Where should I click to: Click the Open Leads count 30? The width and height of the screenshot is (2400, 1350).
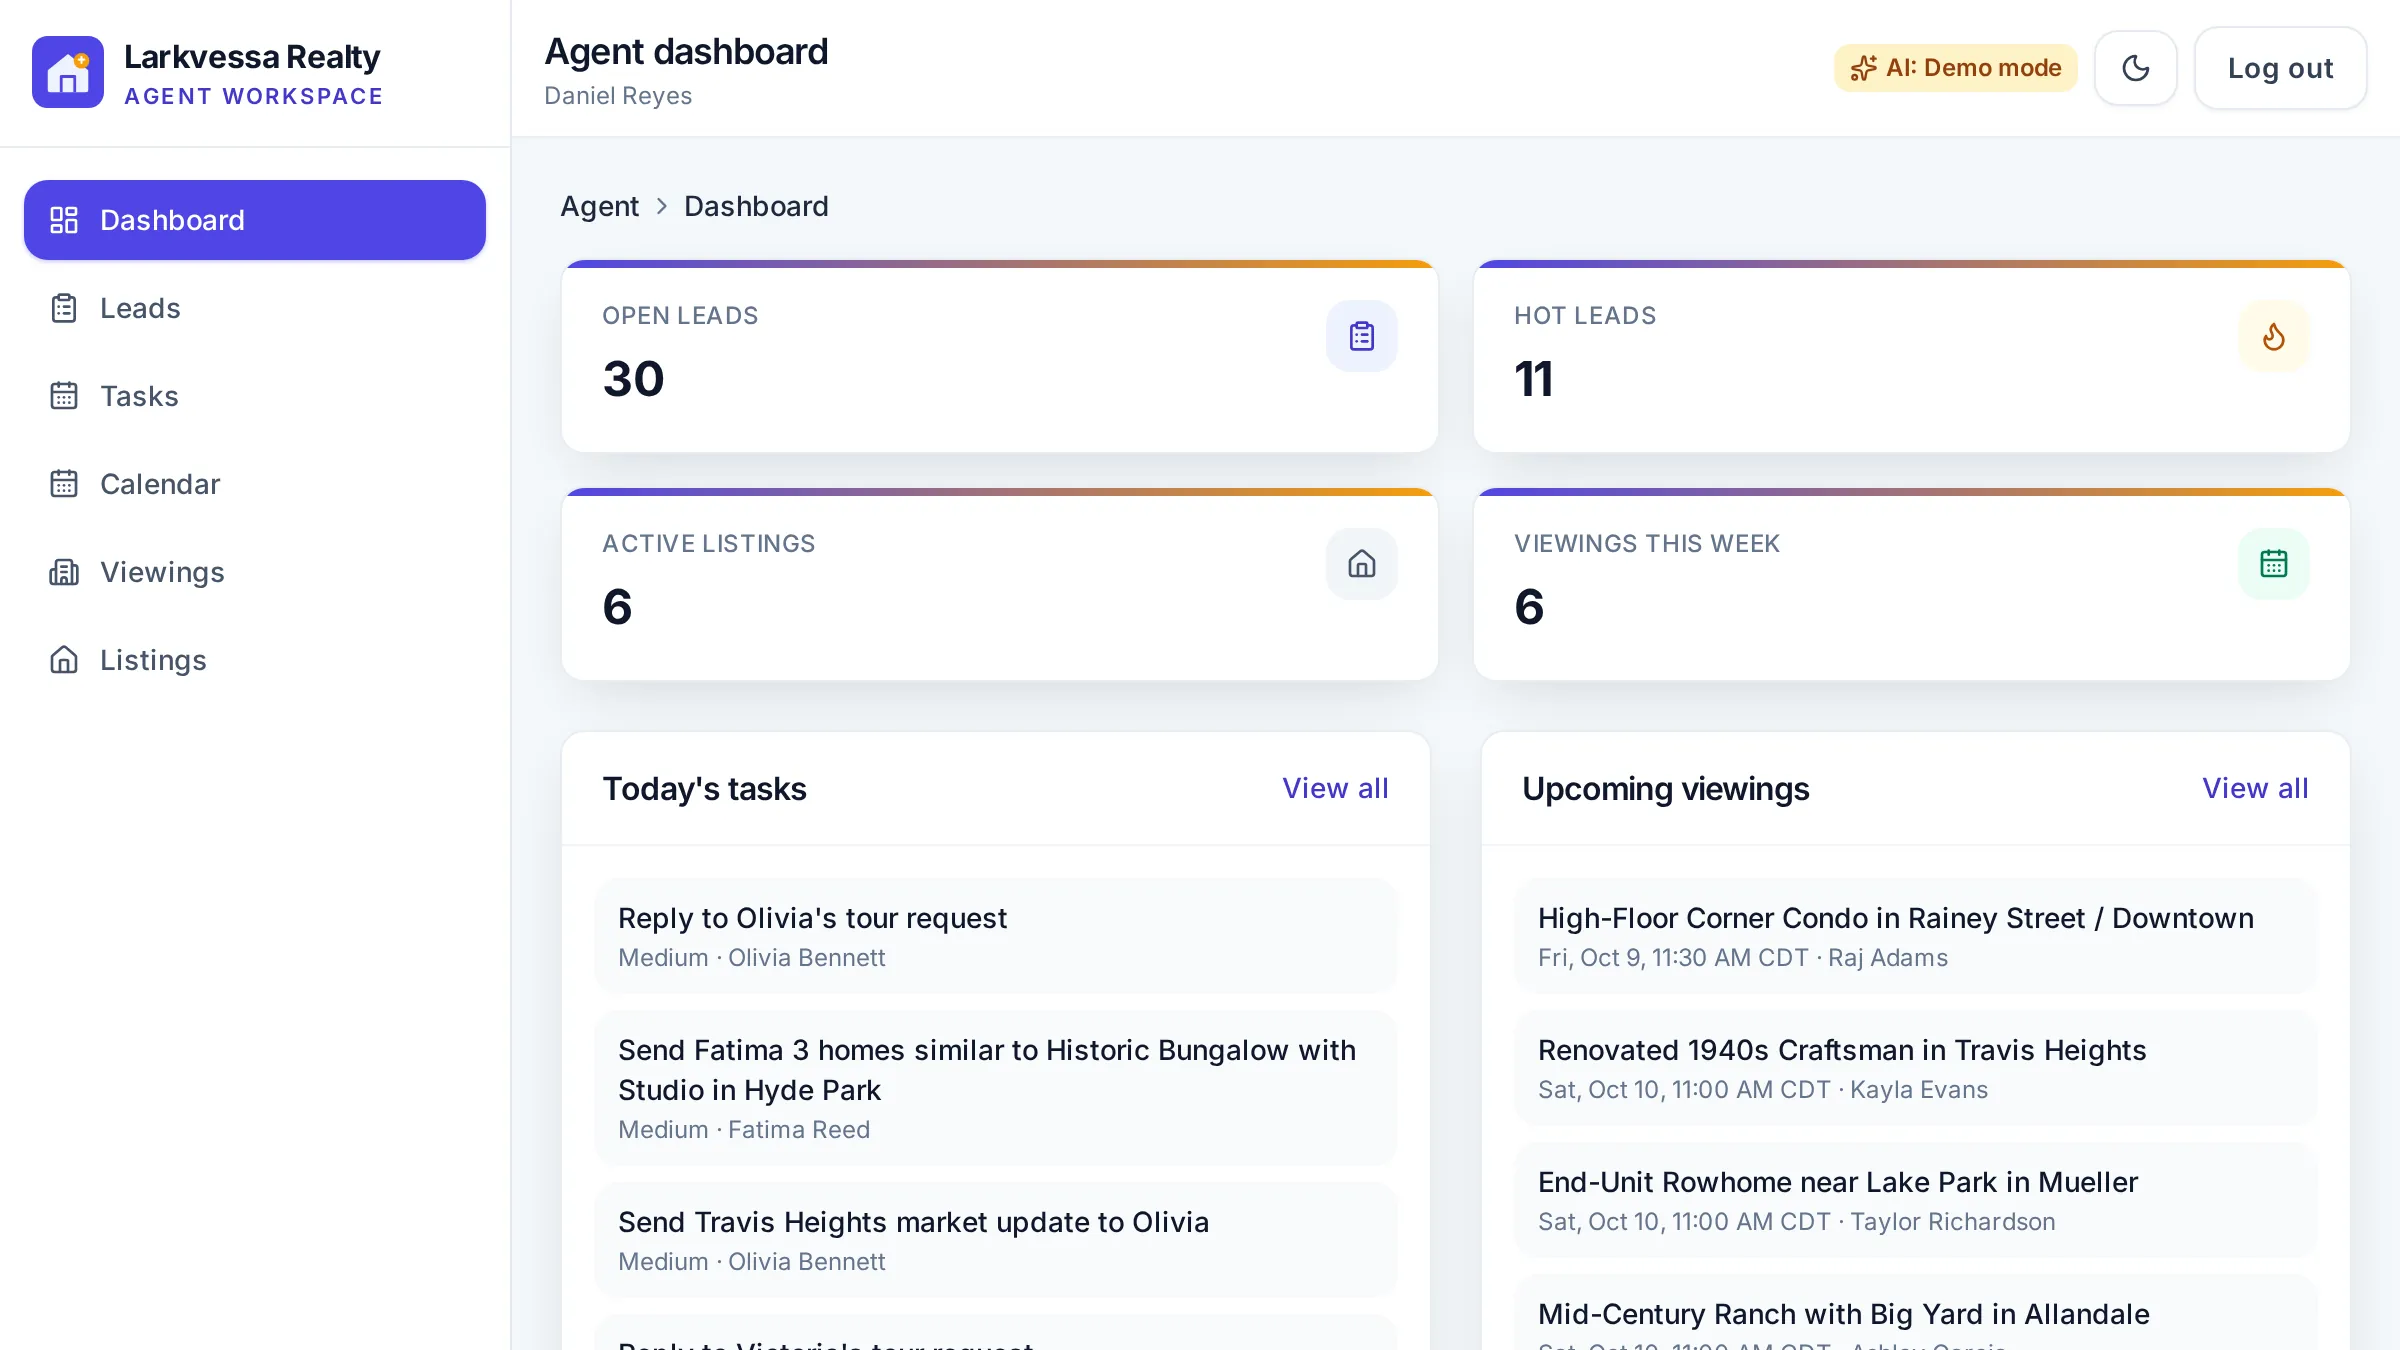(633, 379)
